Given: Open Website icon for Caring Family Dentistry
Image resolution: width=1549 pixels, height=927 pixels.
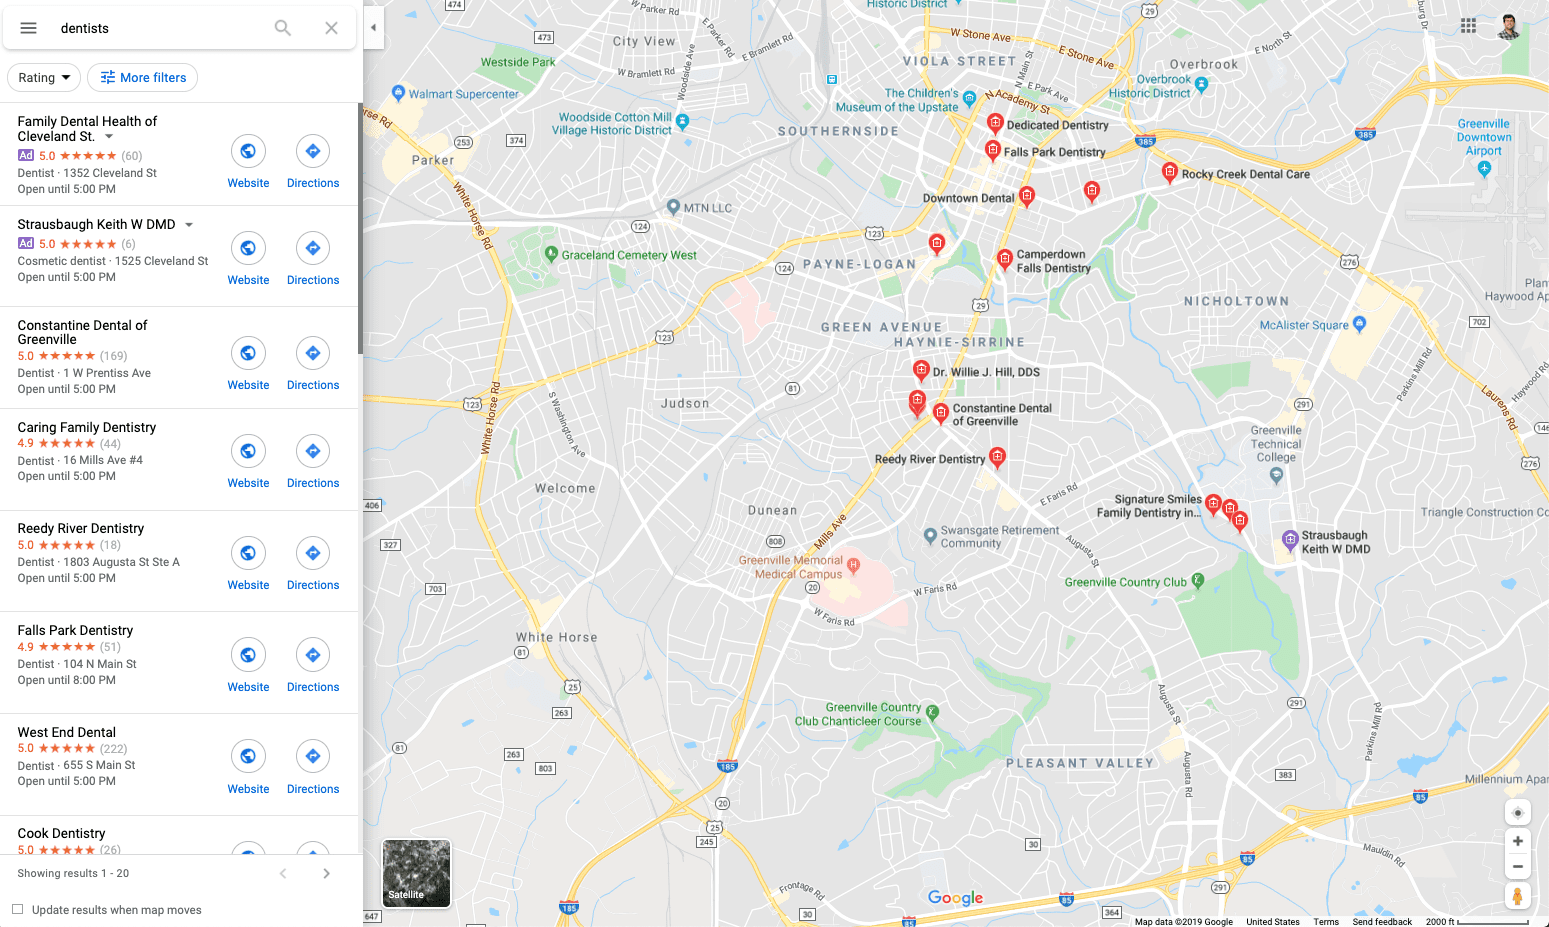Looking at the screenshot, I should point(248,451).
